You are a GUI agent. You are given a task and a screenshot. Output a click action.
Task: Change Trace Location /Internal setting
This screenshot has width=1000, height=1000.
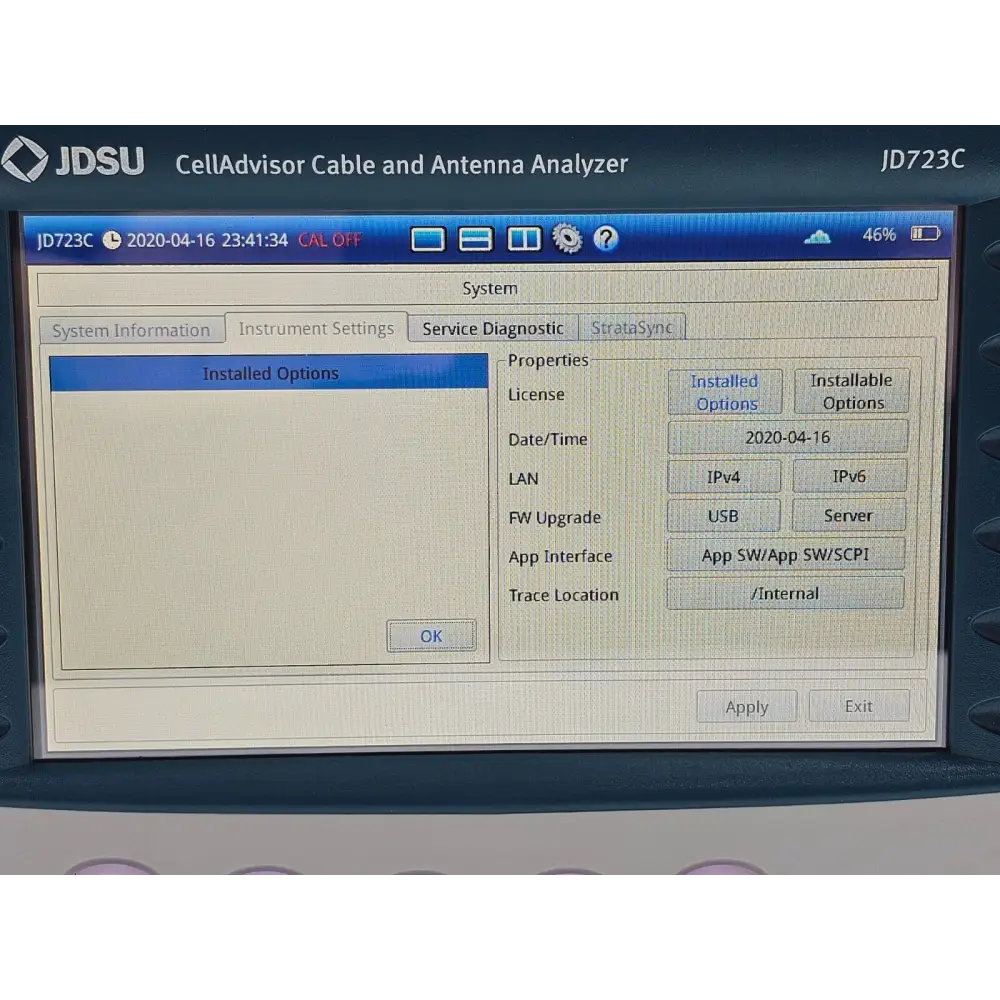[x=785, y=594]
